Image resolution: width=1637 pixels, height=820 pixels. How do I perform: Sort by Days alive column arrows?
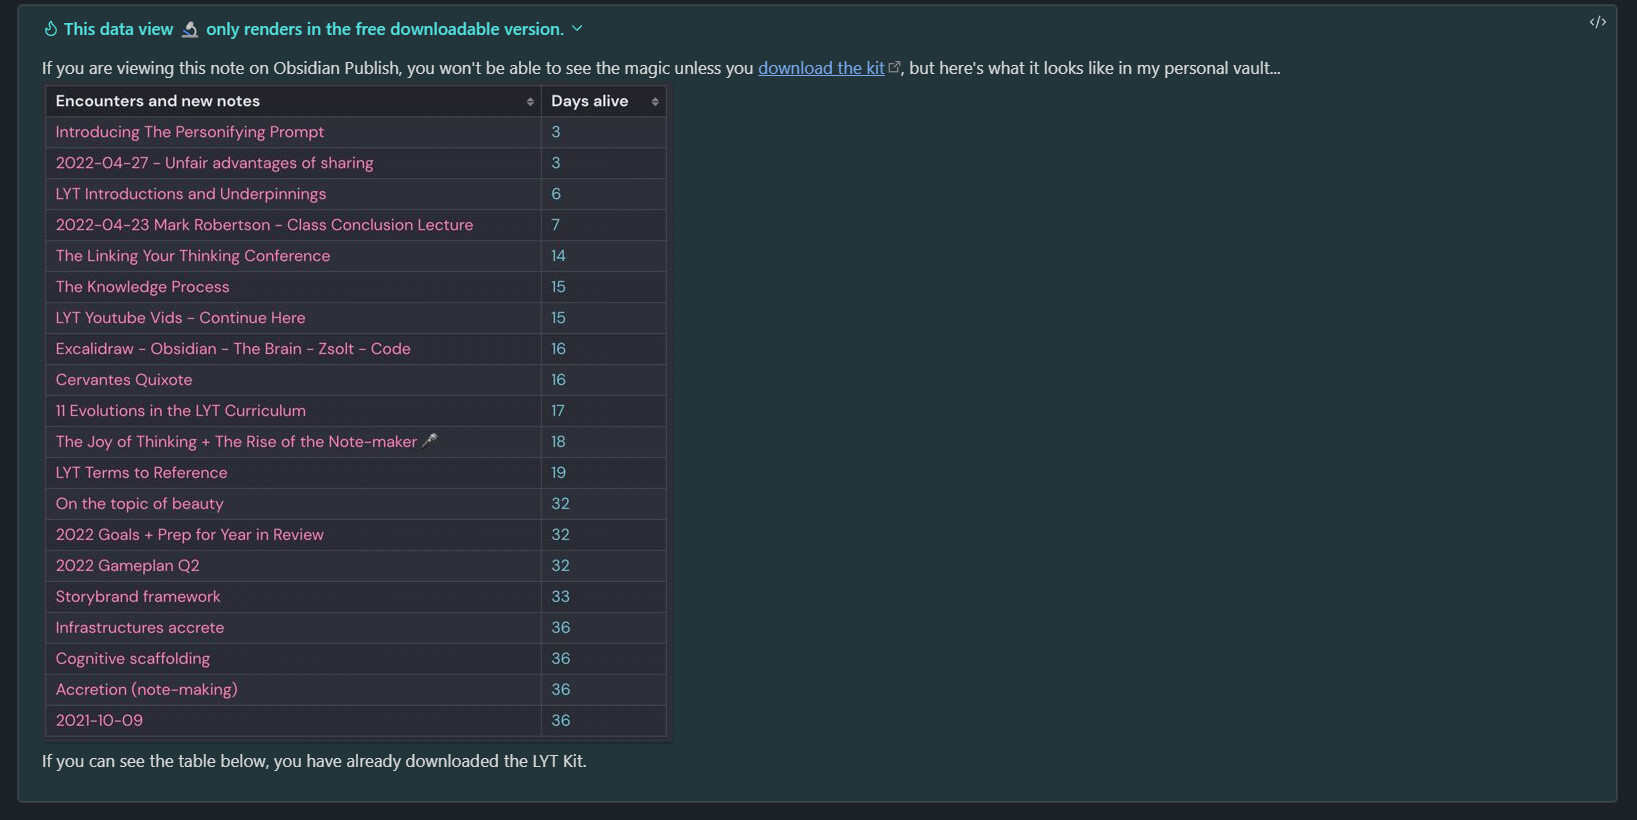[655, 102]
